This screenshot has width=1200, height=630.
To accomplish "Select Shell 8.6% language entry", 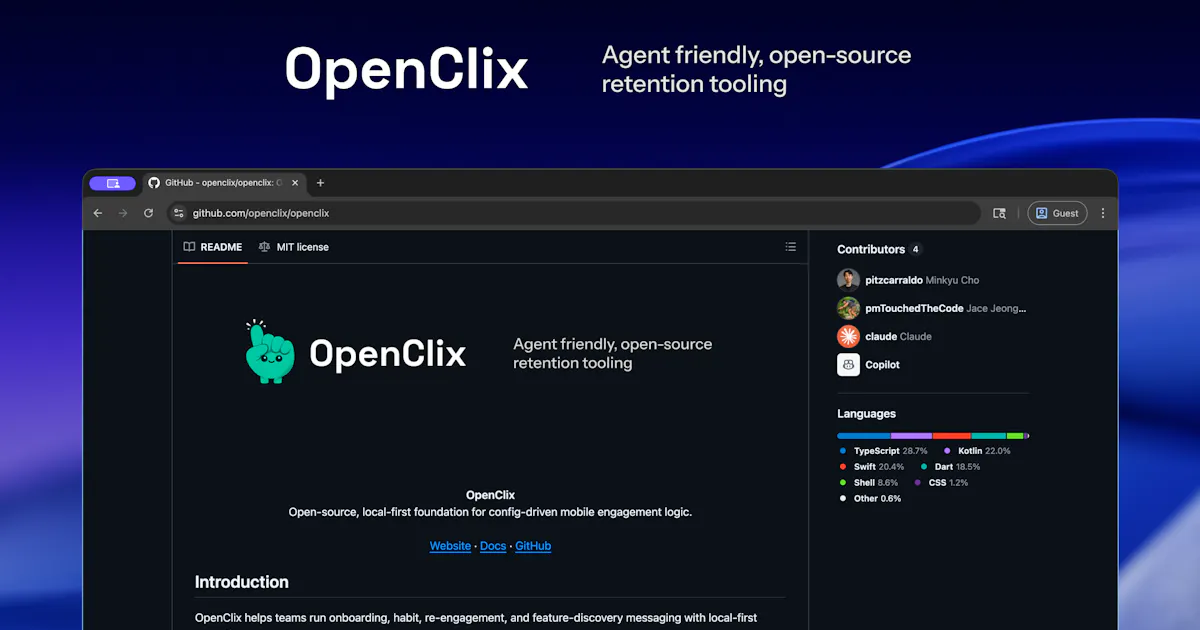I will click(869, 483).
